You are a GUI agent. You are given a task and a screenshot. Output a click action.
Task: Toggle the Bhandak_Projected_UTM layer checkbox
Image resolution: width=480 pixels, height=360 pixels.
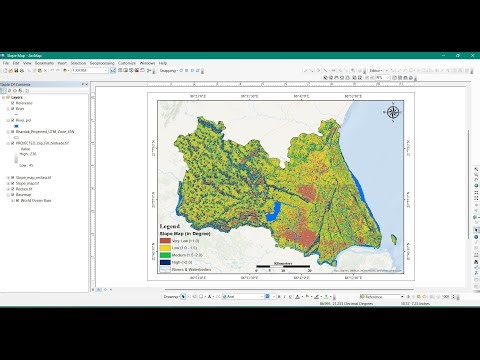click(13, 132)
